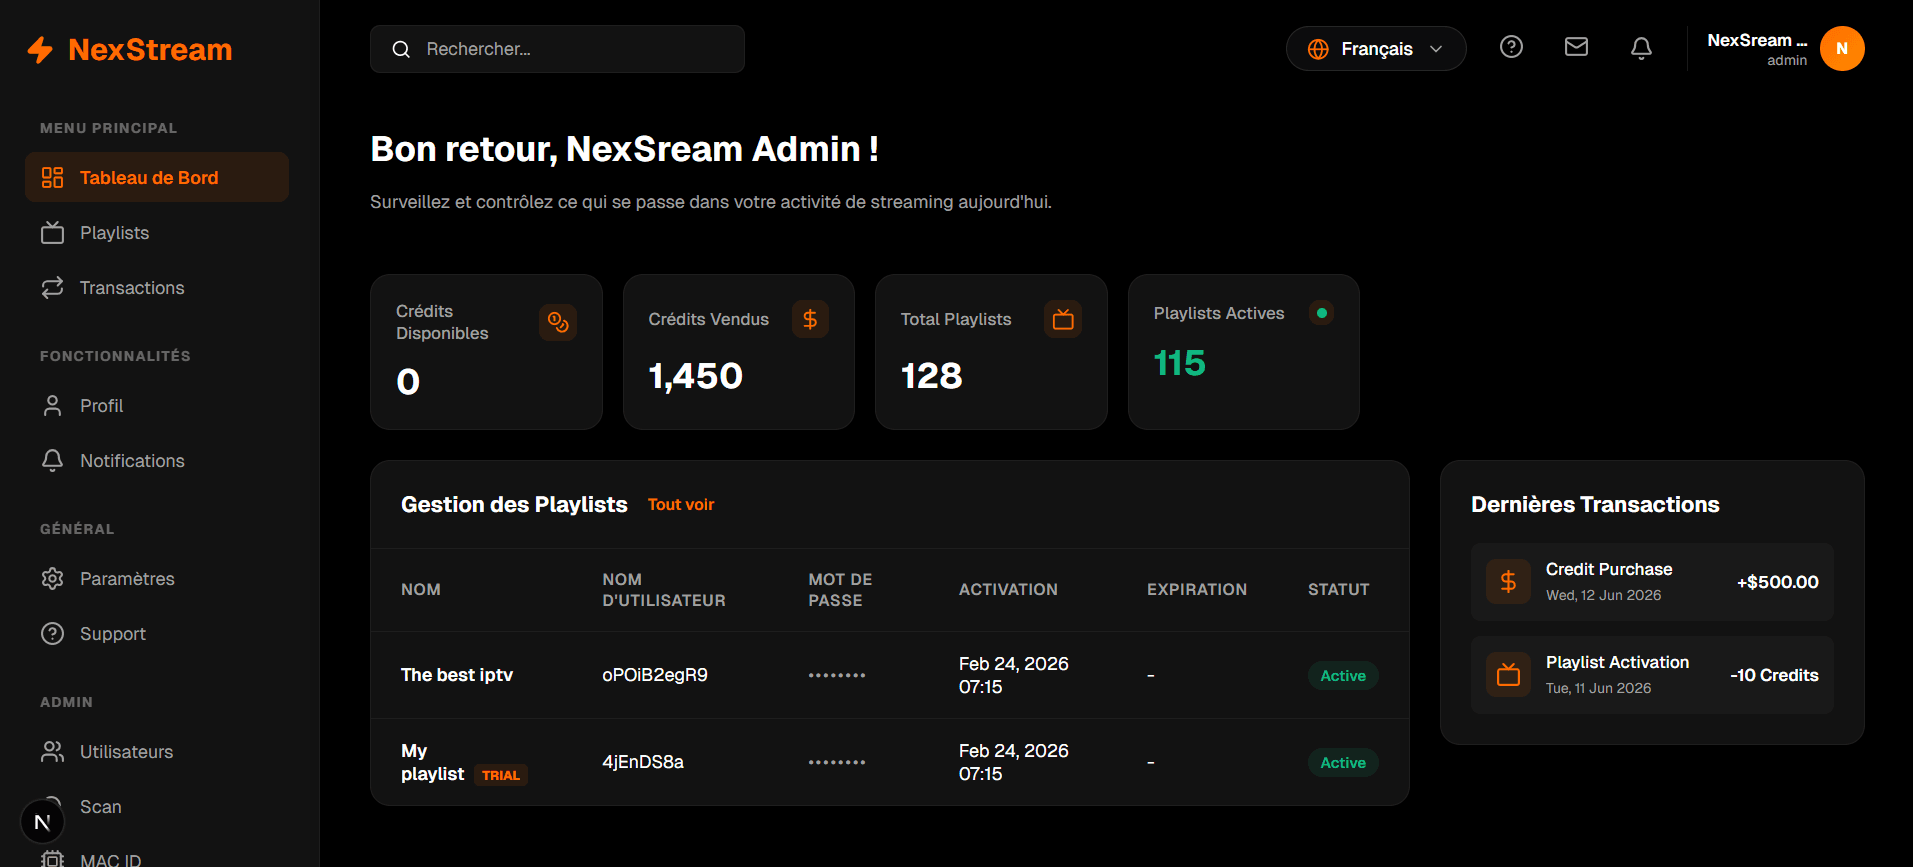Click the STATUT column header
Image resolution: width=1913 pixels, height=867 pixels.
1339,590
